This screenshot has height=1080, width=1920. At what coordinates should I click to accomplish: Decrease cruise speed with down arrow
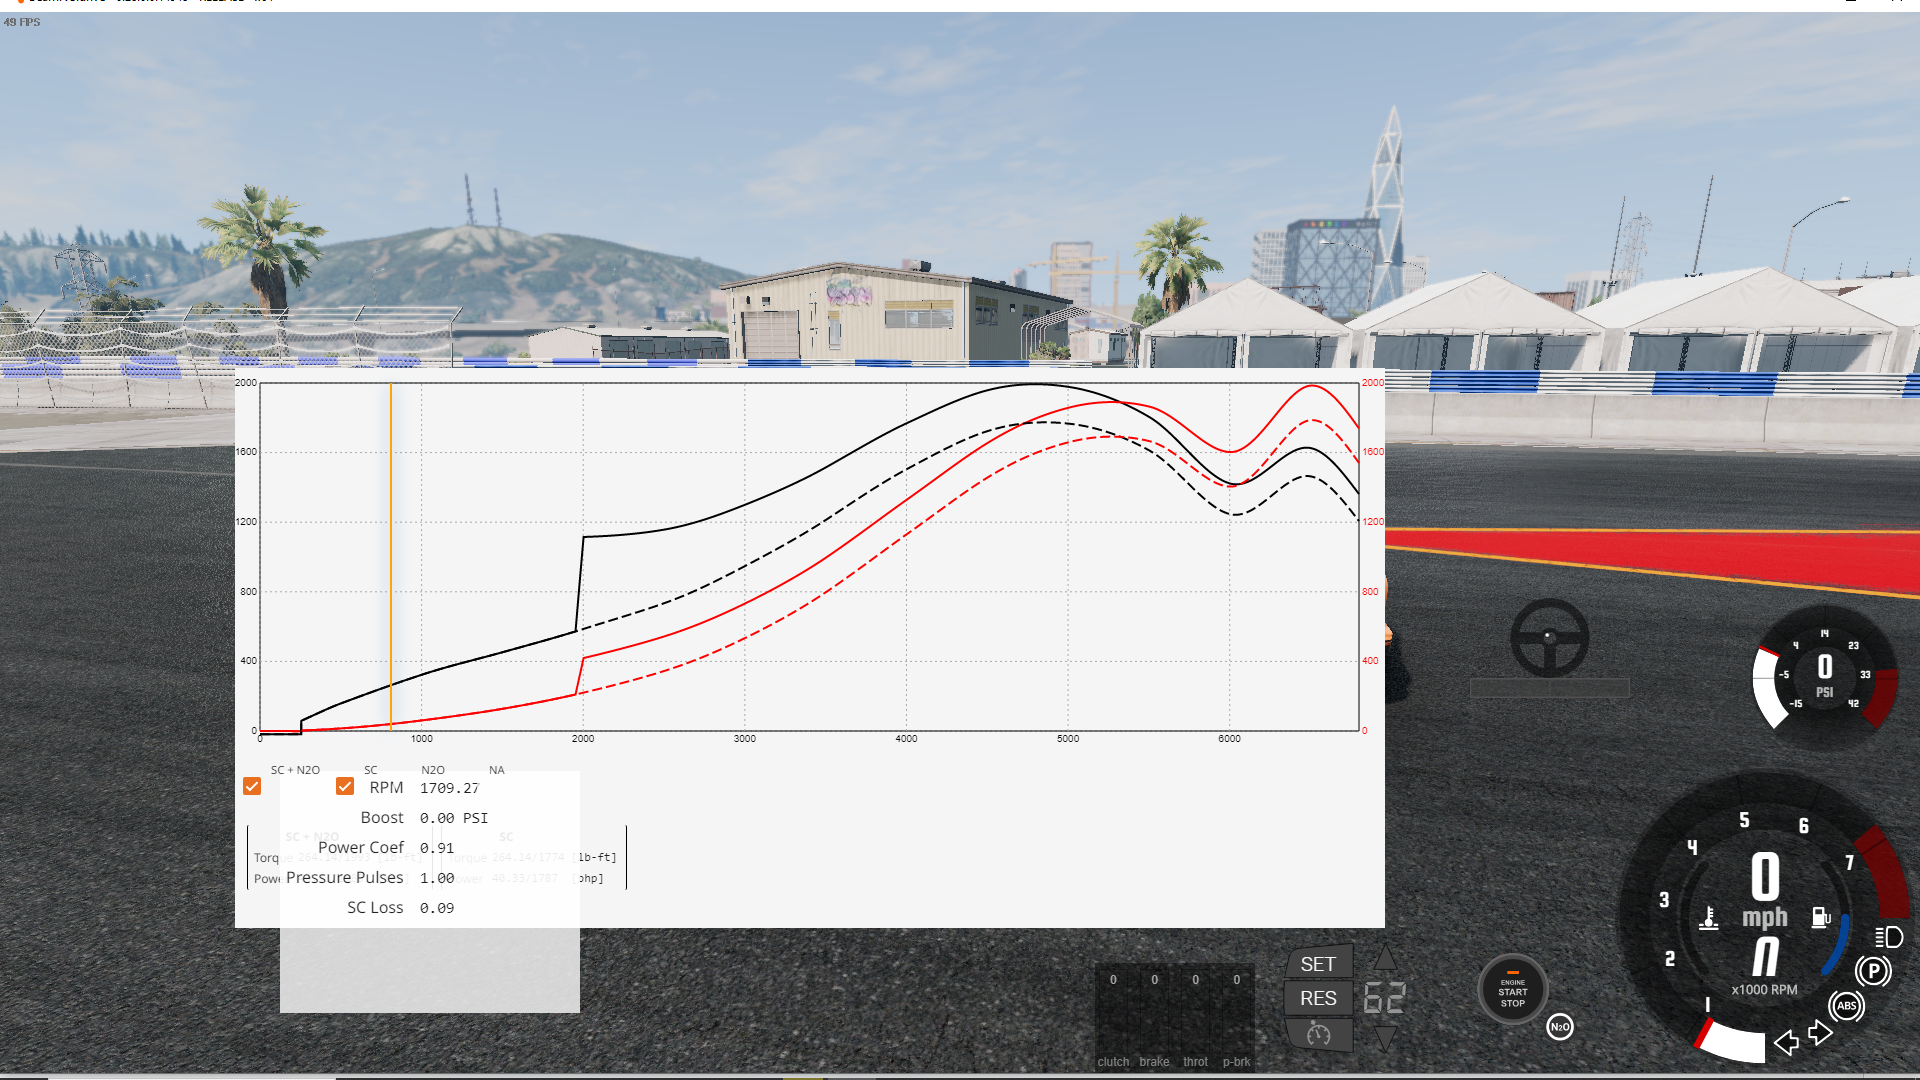pyautogui.click(x=1385, y=1039)
